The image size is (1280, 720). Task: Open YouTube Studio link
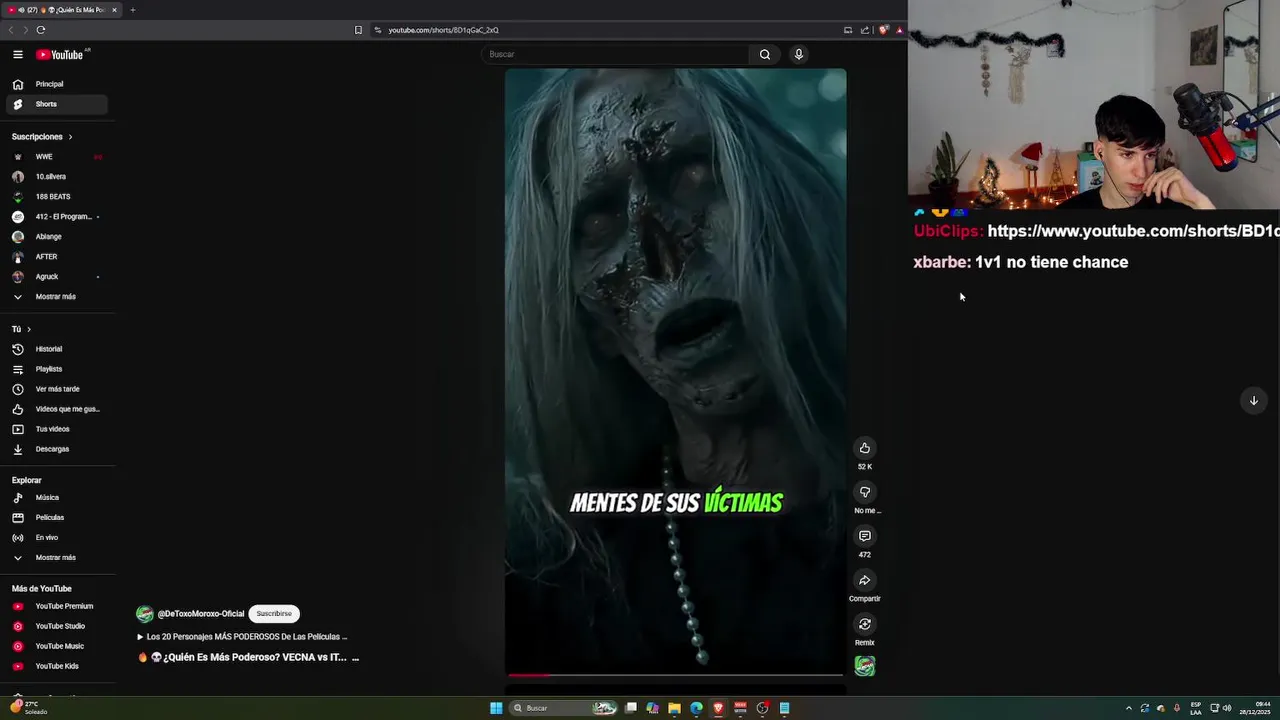click(56, 626)
